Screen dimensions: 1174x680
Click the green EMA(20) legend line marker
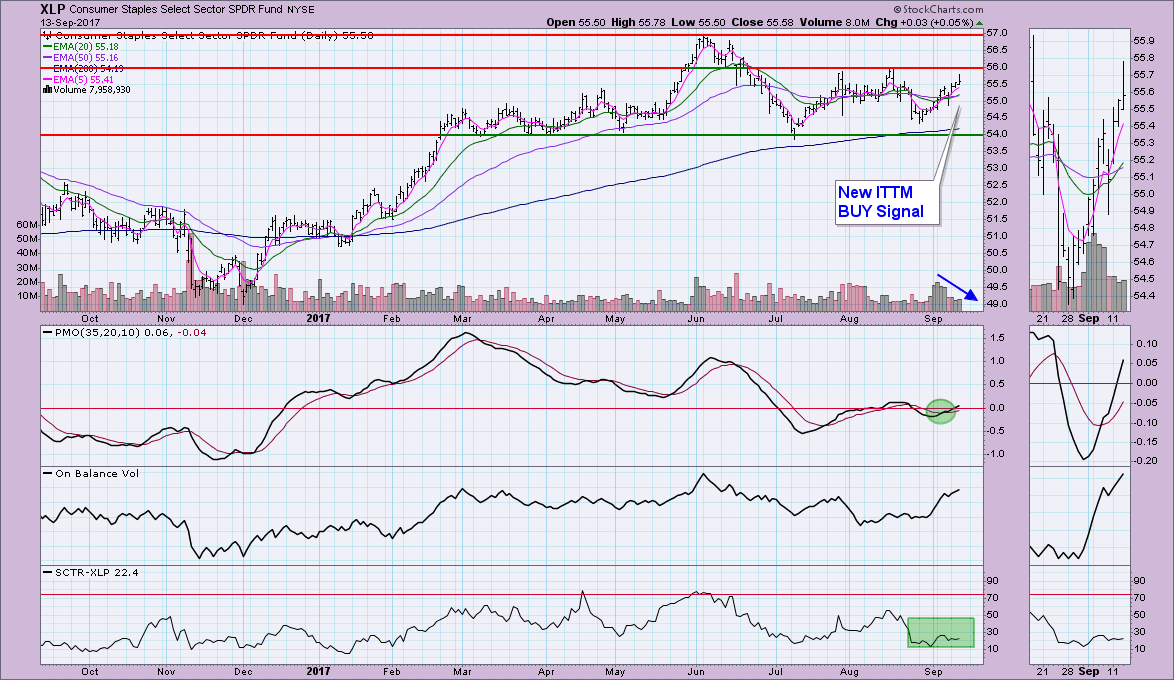coord(48,46)
